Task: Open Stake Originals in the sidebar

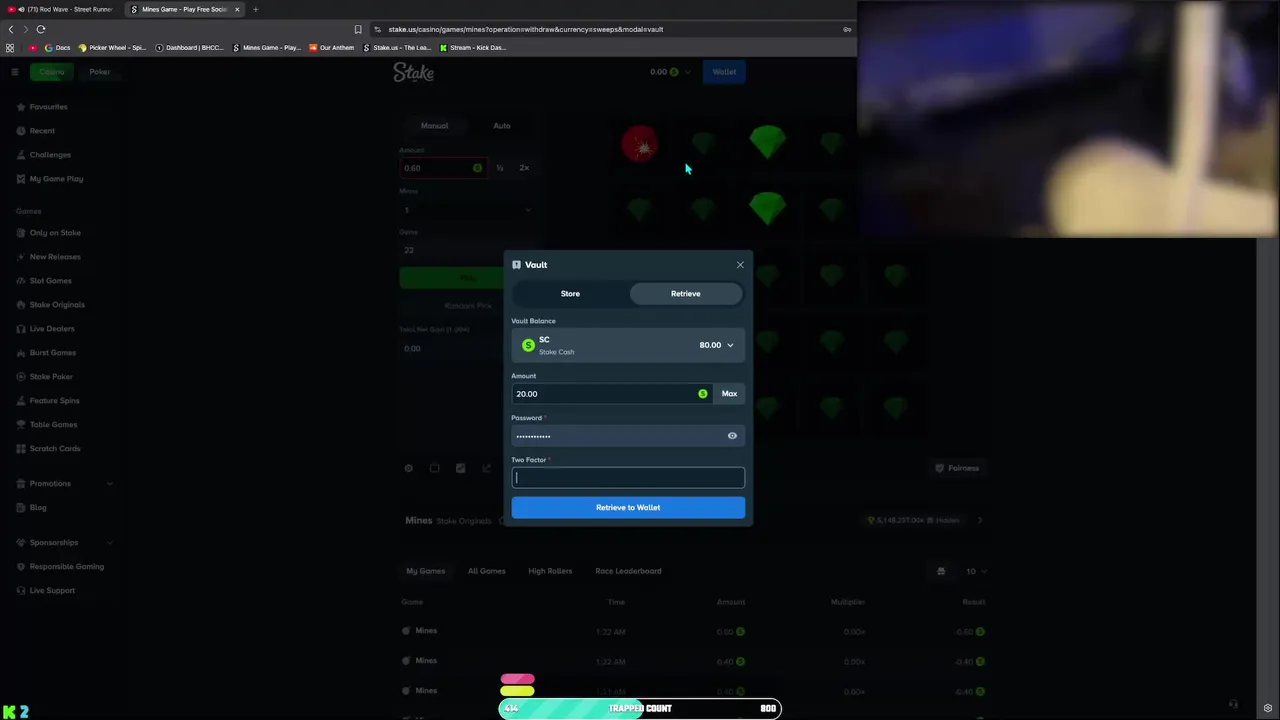Action: 57,305
